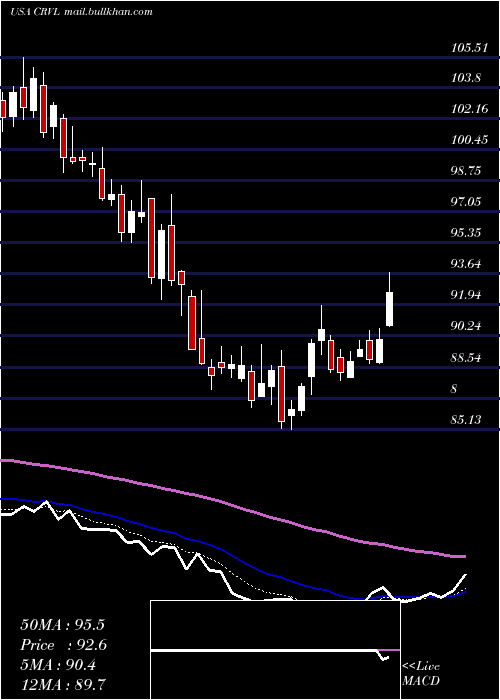Click the 100.45 price axis label

pyautogui.click(x=468, y=140)
